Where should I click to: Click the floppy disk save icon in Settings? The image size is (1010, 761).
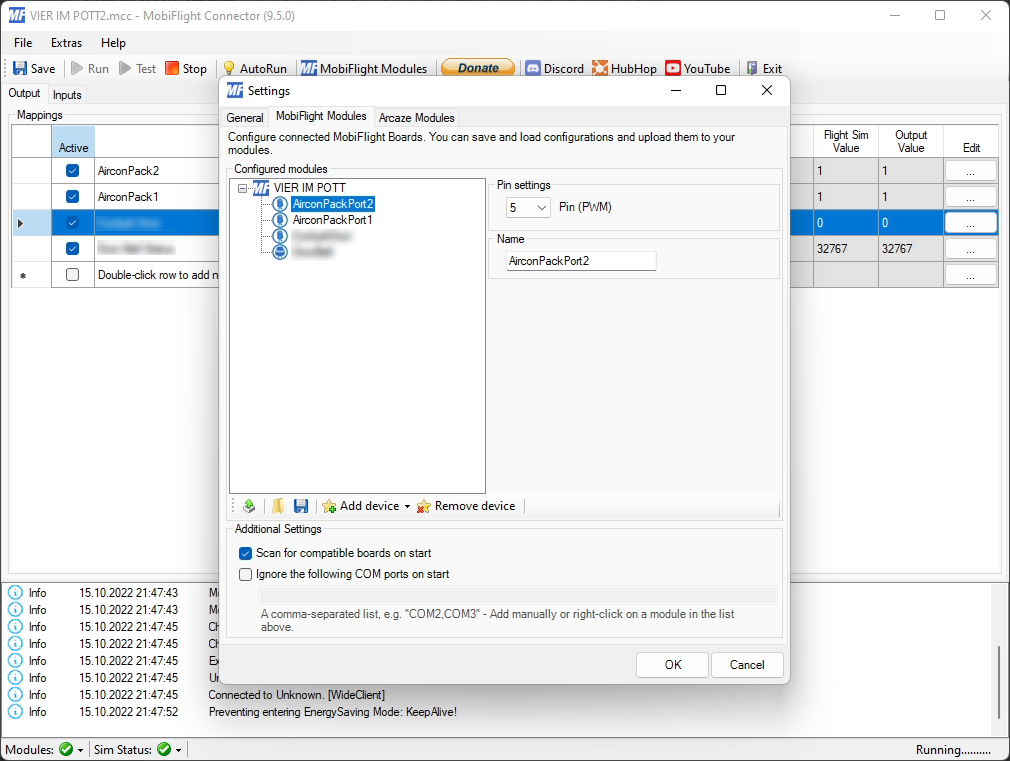click(301, 506)
